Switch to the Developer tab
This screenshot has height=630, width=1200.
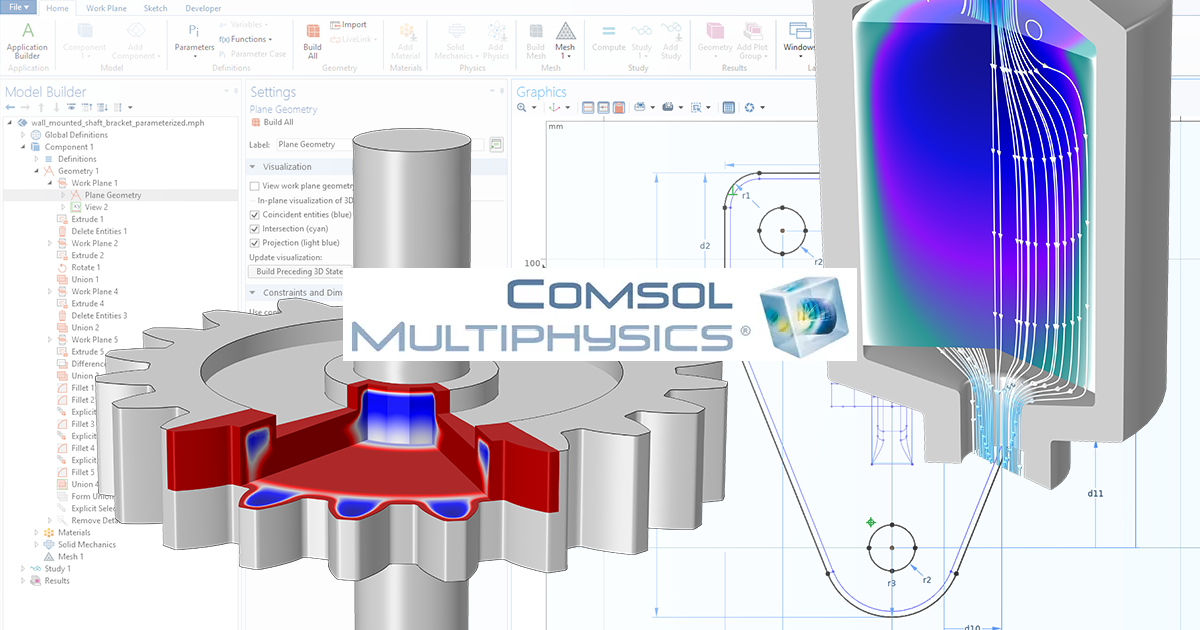point(203,8)
